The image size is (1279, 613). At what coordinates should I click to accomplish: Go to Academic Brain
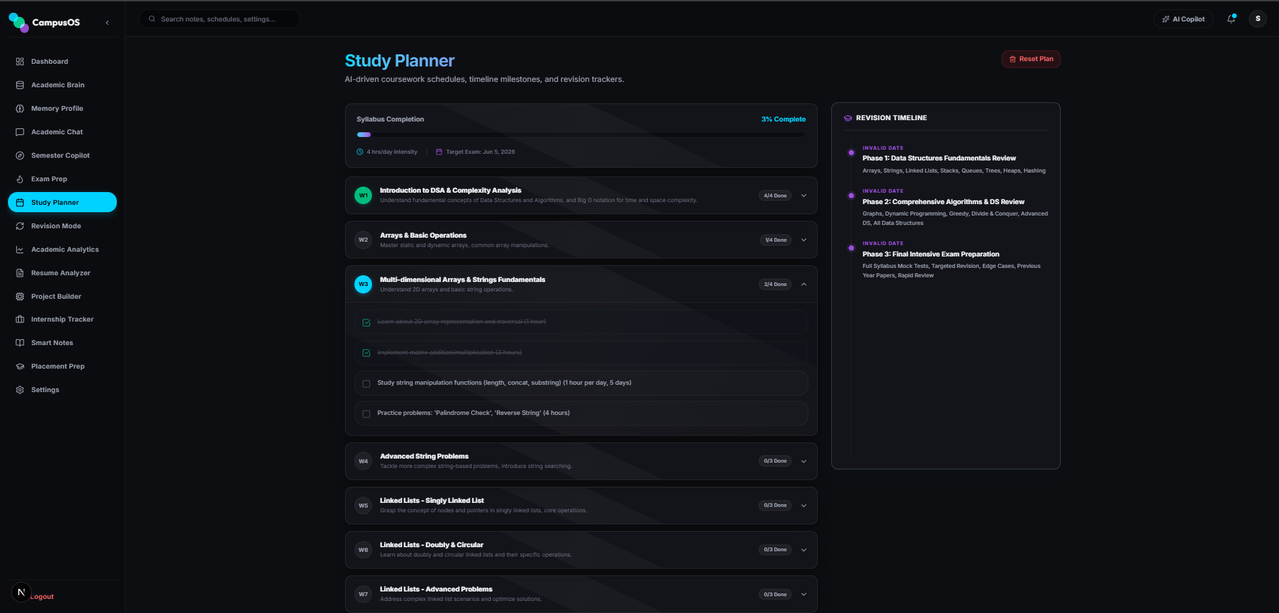(x=62, y=85)
